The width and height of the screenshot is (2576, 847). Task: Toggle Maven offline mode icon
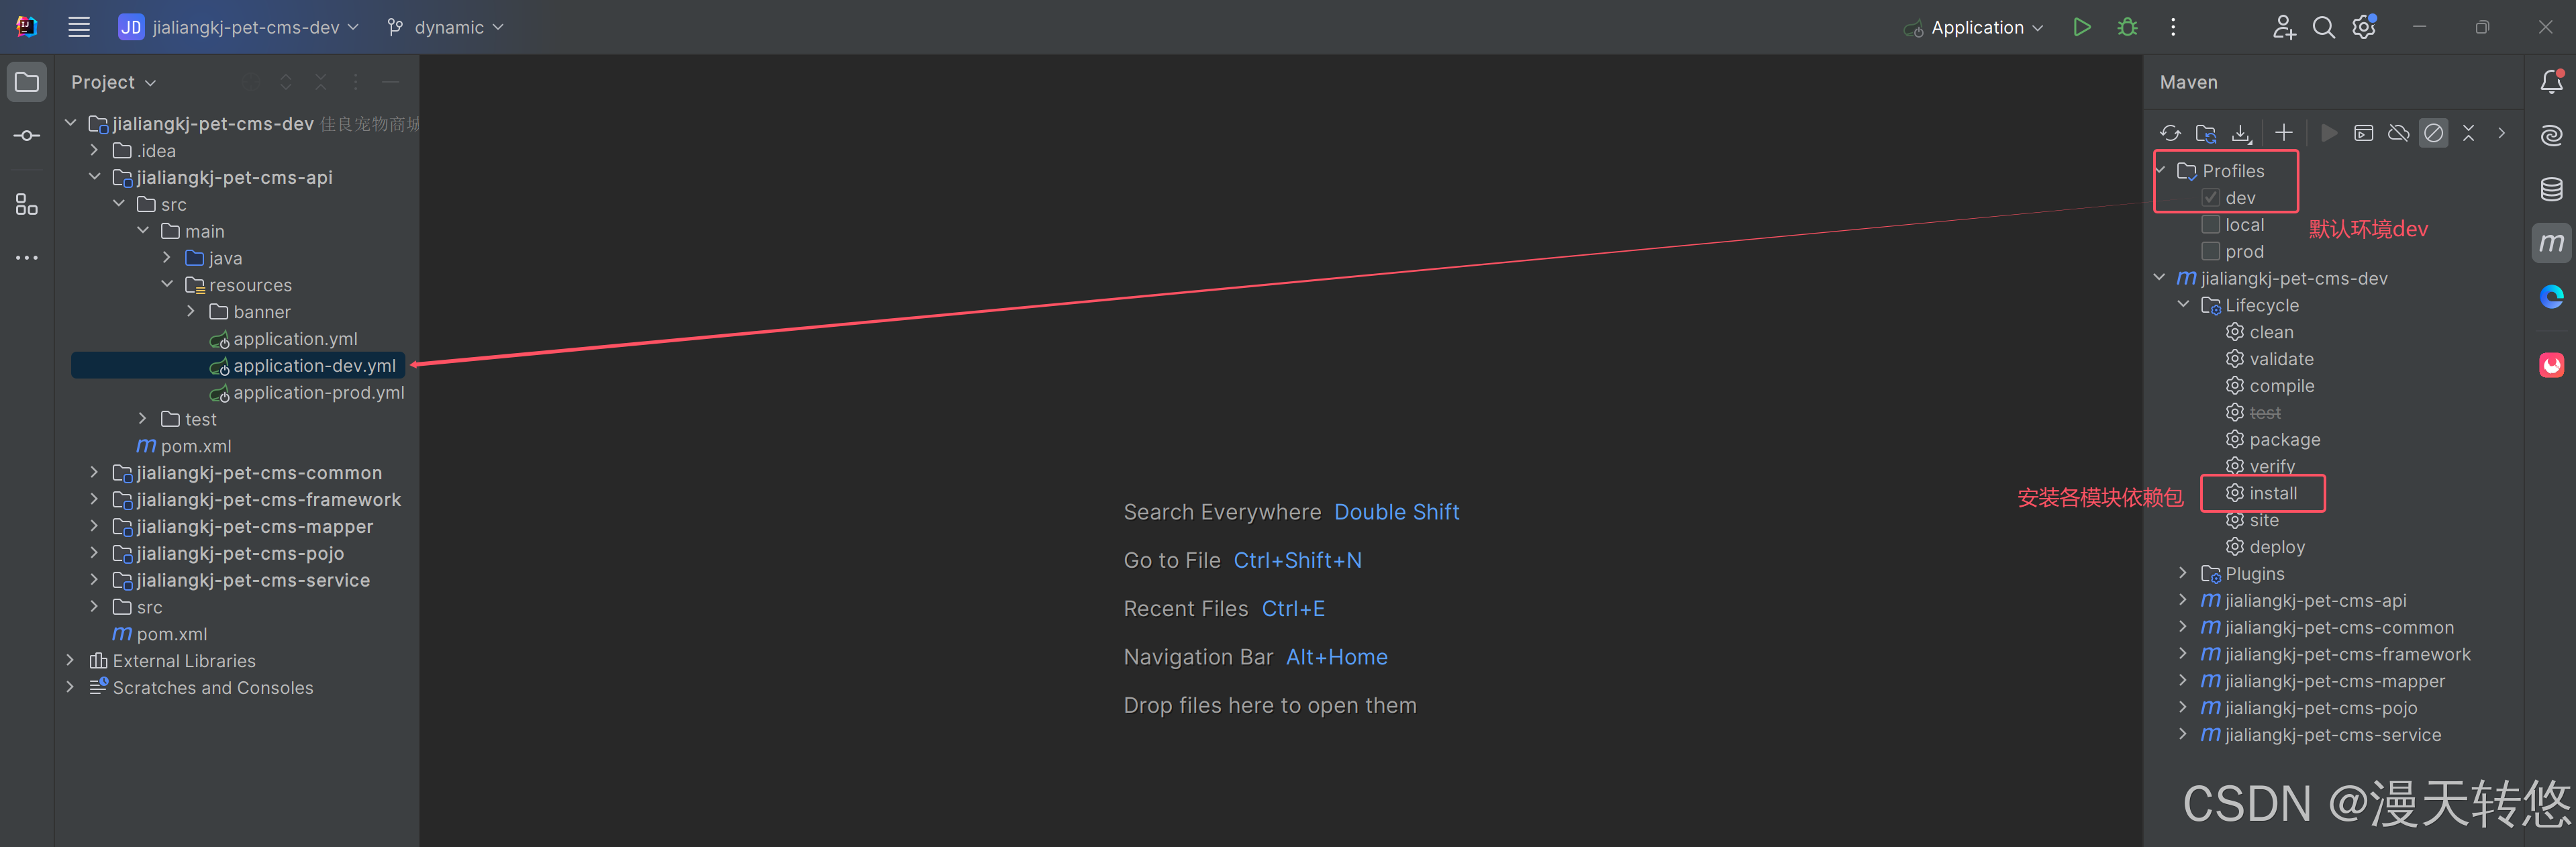coord(2398,133)
